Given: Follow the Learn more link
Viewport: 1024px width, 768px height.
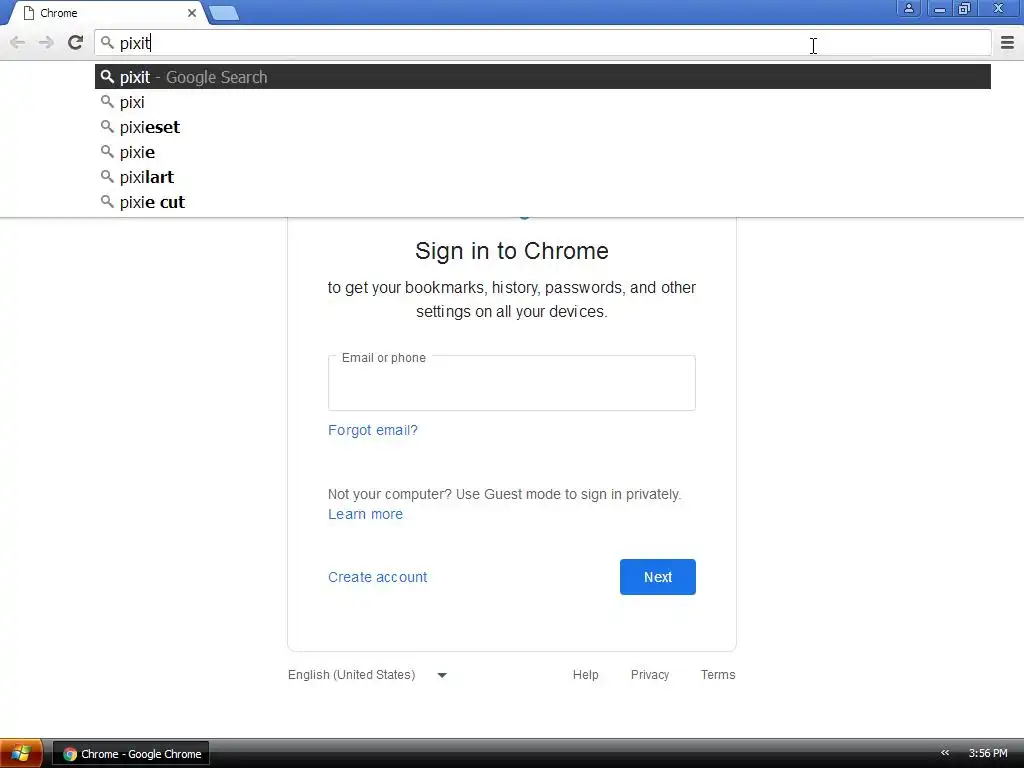Looking at the screenshot, I should [x=365, y=515].
